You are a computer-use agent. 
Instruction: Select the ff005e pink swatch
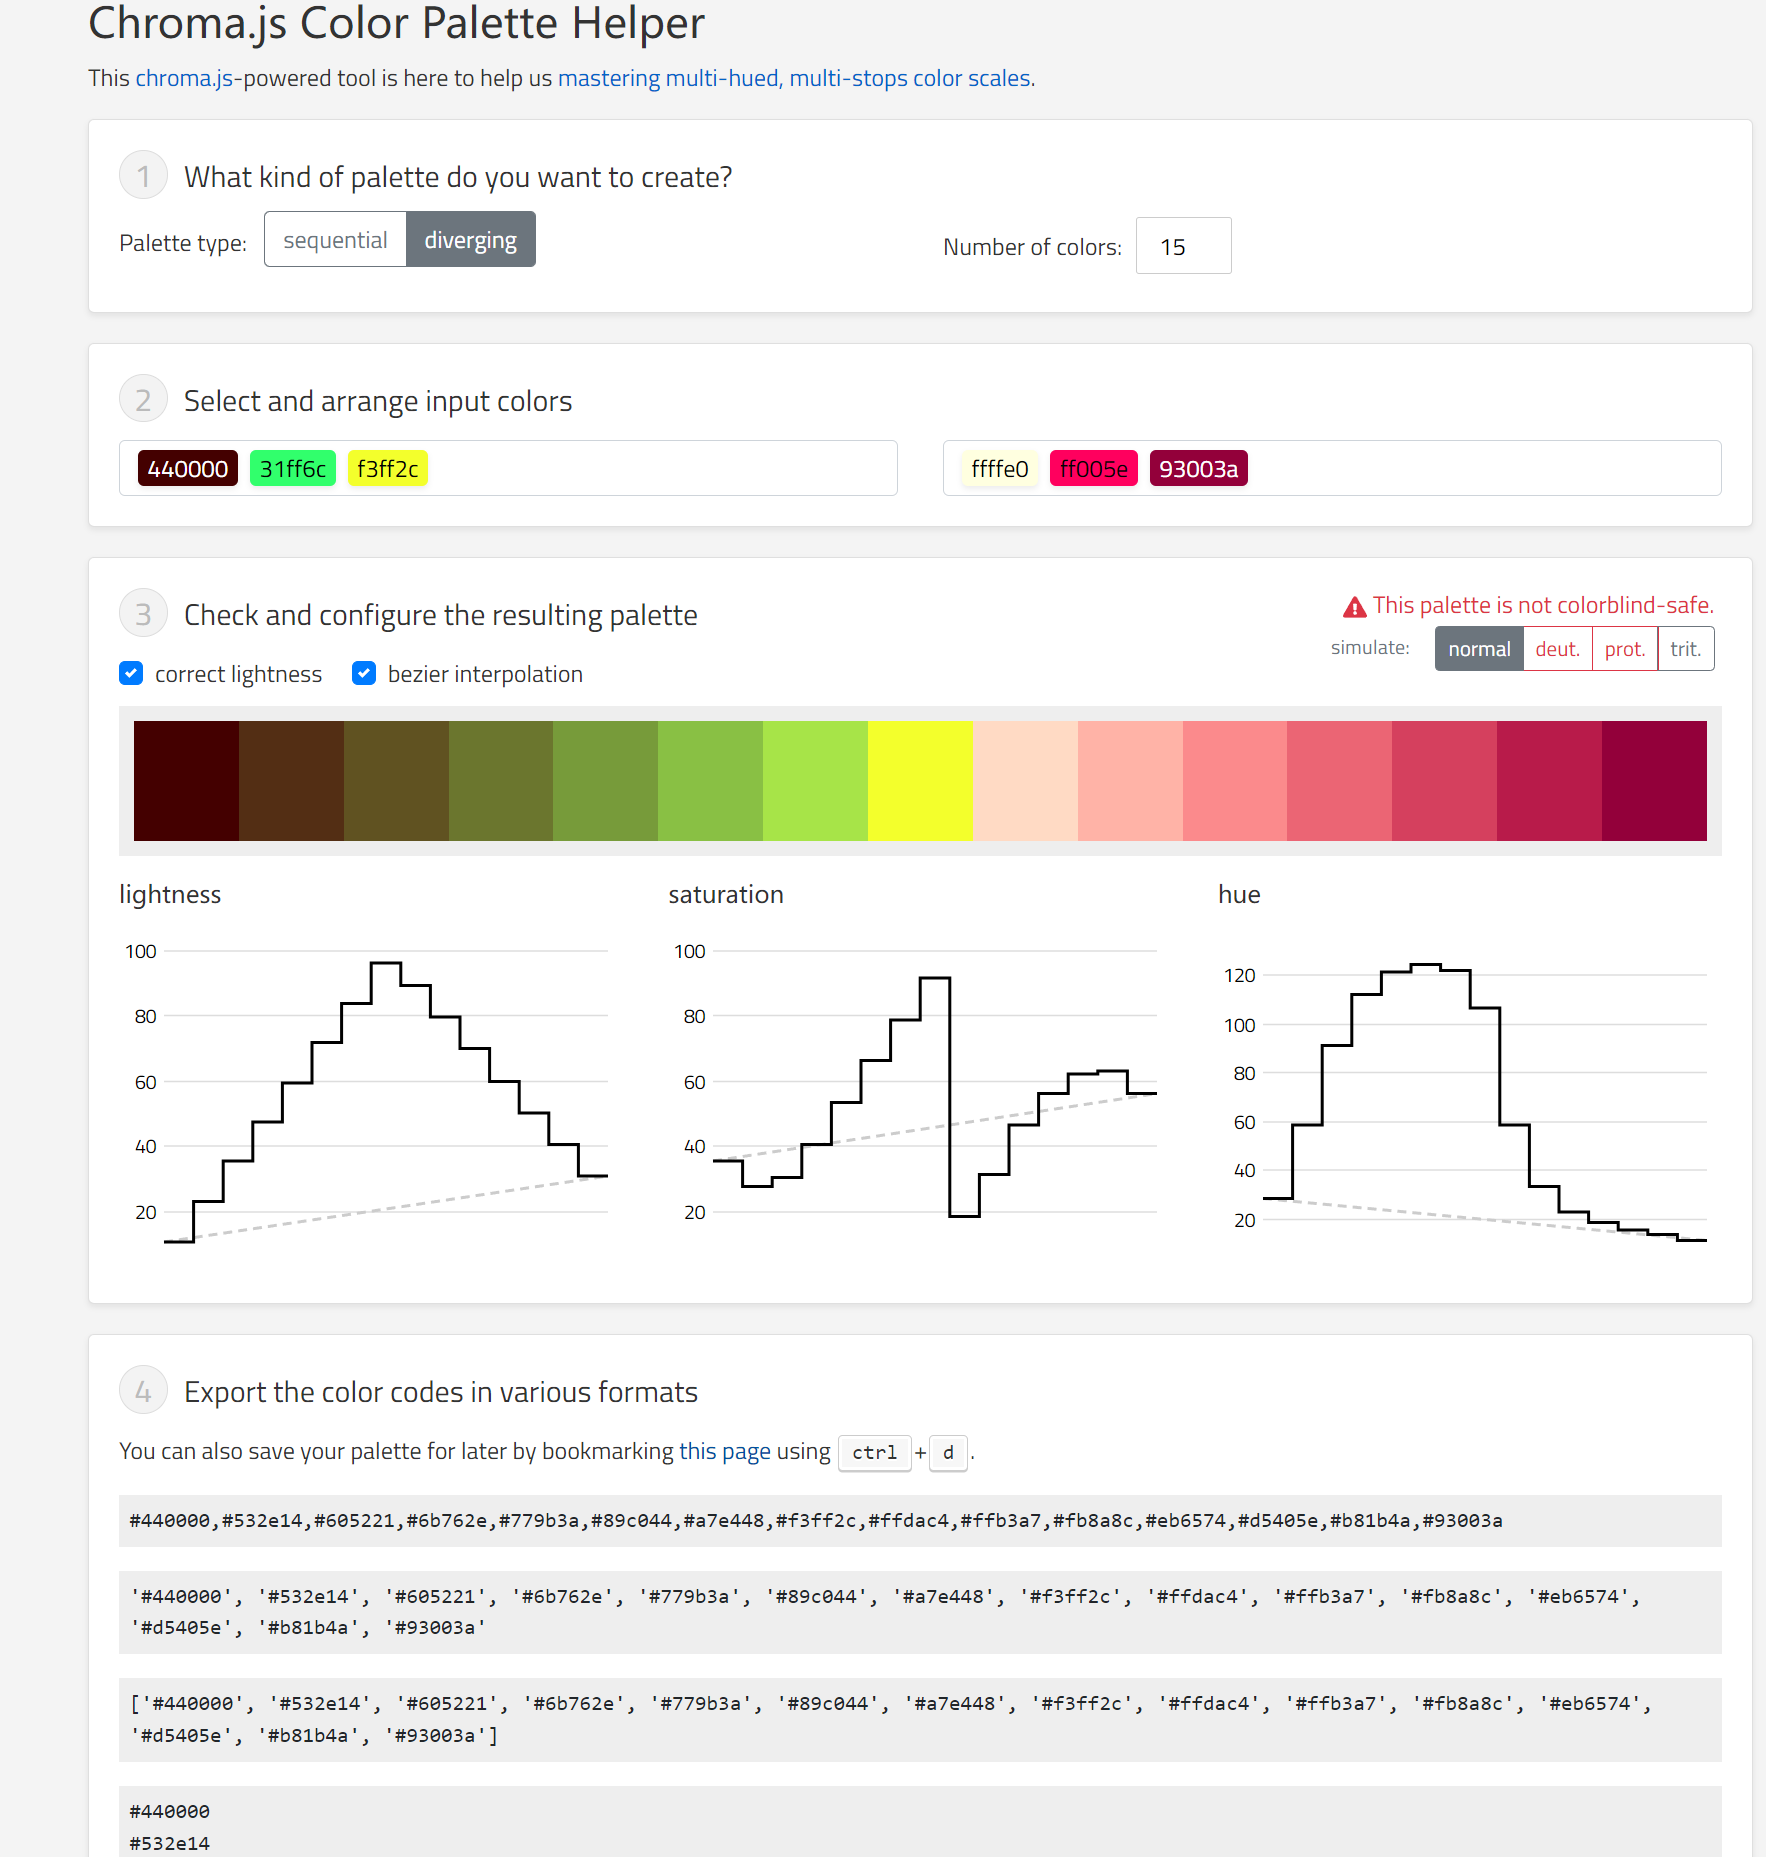pos(1093,467)
